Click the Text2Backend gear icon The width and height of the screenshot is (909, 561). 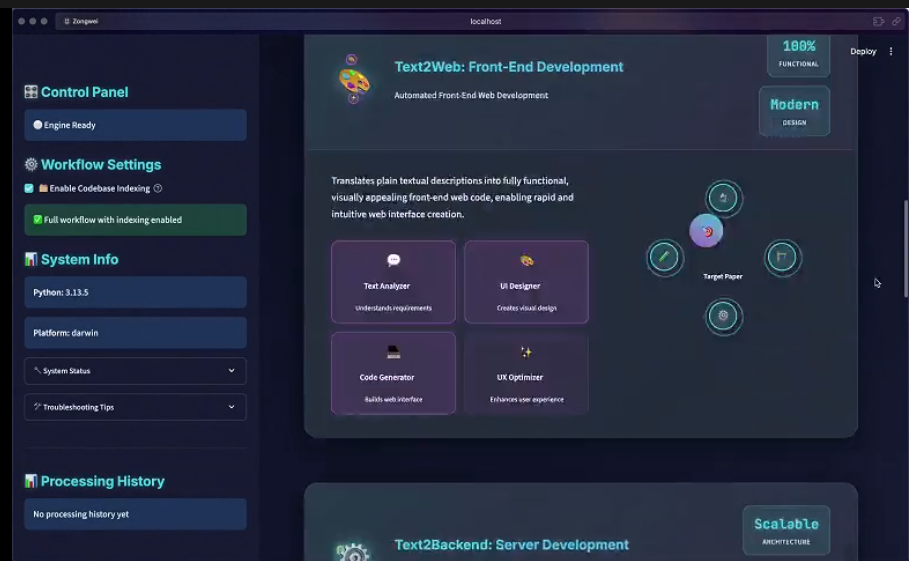pyautogui.click(x=352, y=552)
